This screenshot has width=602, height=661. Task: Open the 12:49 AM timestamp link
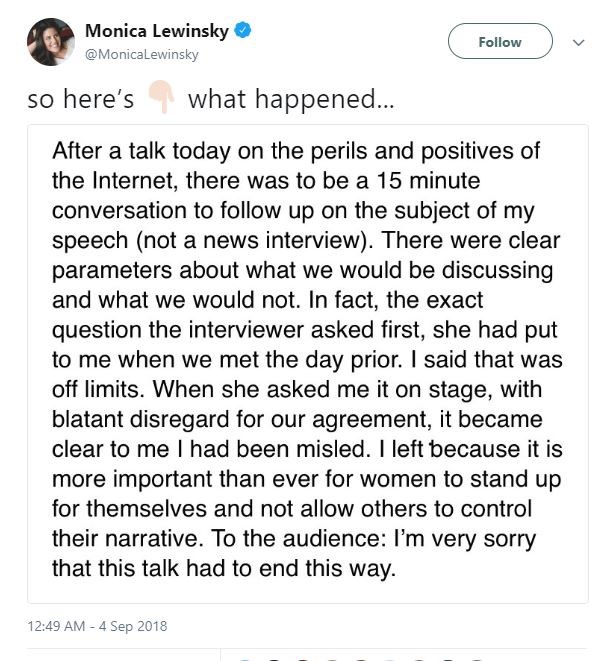[60, 627]
